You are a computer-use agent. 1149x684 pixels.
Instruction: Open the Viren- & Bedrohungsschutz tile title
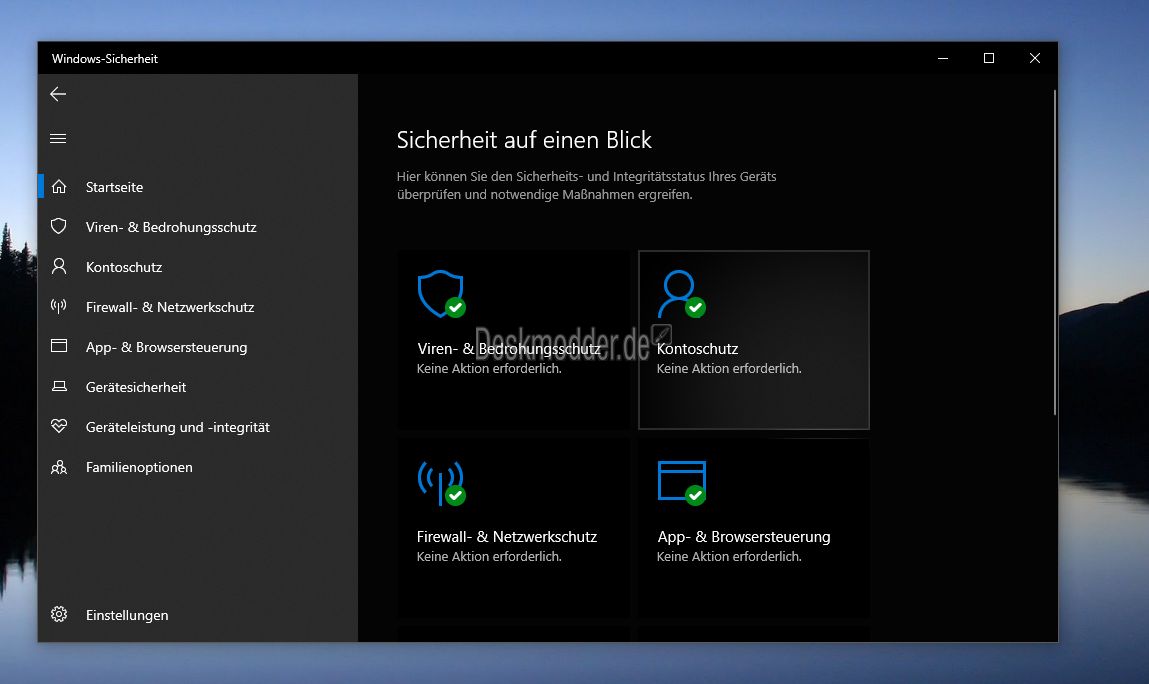click(x=509, y=349)
